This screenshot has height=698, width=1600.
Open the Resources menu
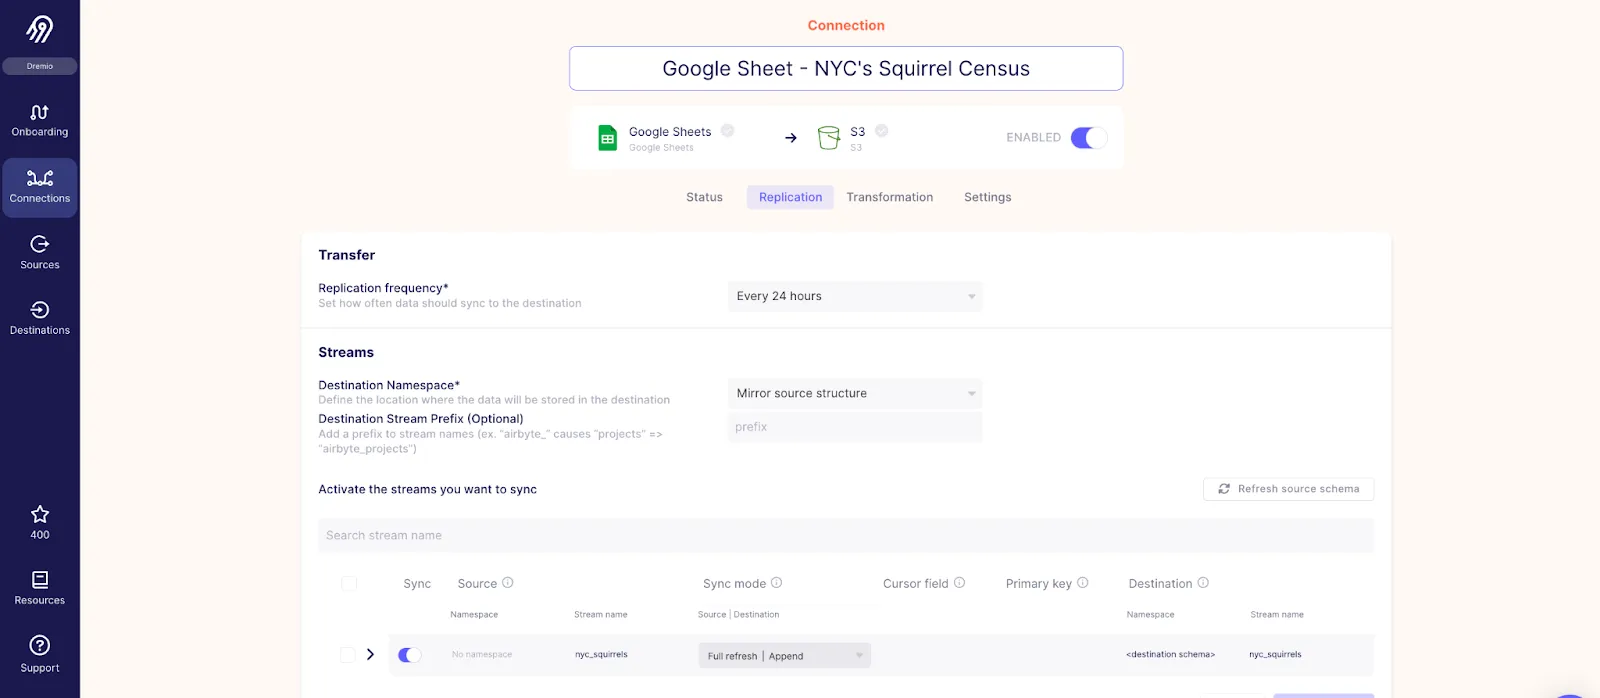[x=40, y=588]
